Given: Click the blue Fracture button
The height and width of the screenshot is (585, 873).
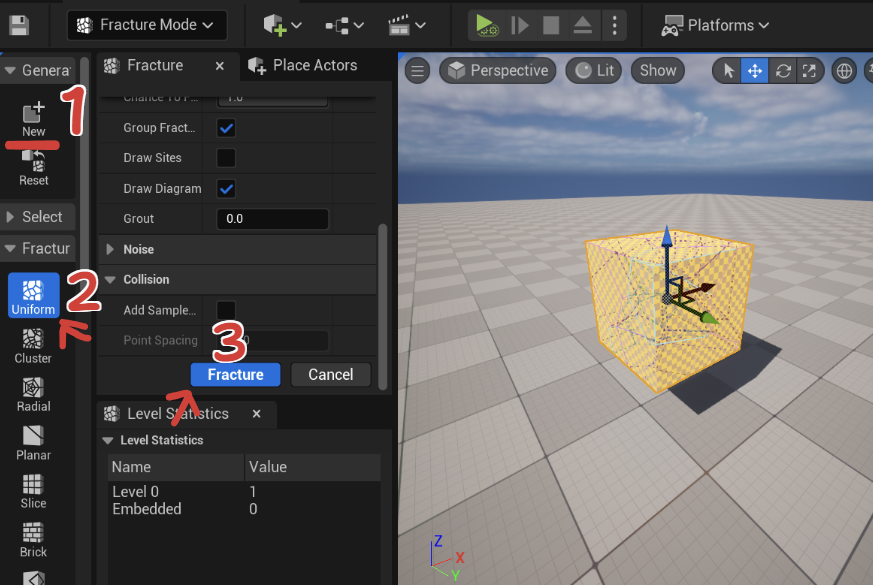Looking at the screenshot, I should pyautogui.click(x=236, y=375).
